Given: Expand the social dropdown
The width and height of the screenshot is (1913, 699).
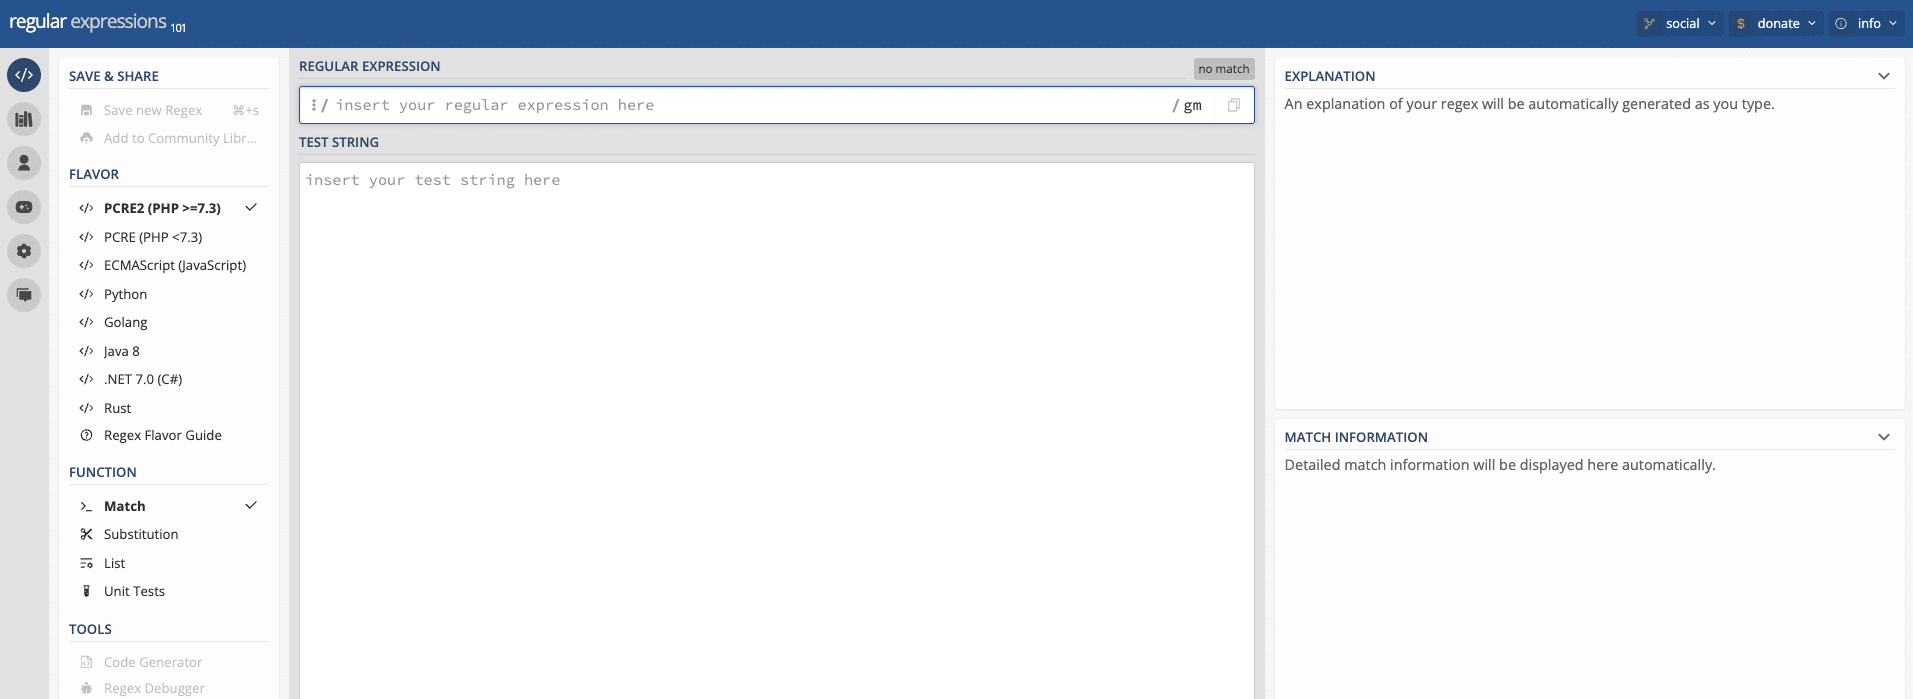Looking at the screenshot, I should tap(1680, 23).
